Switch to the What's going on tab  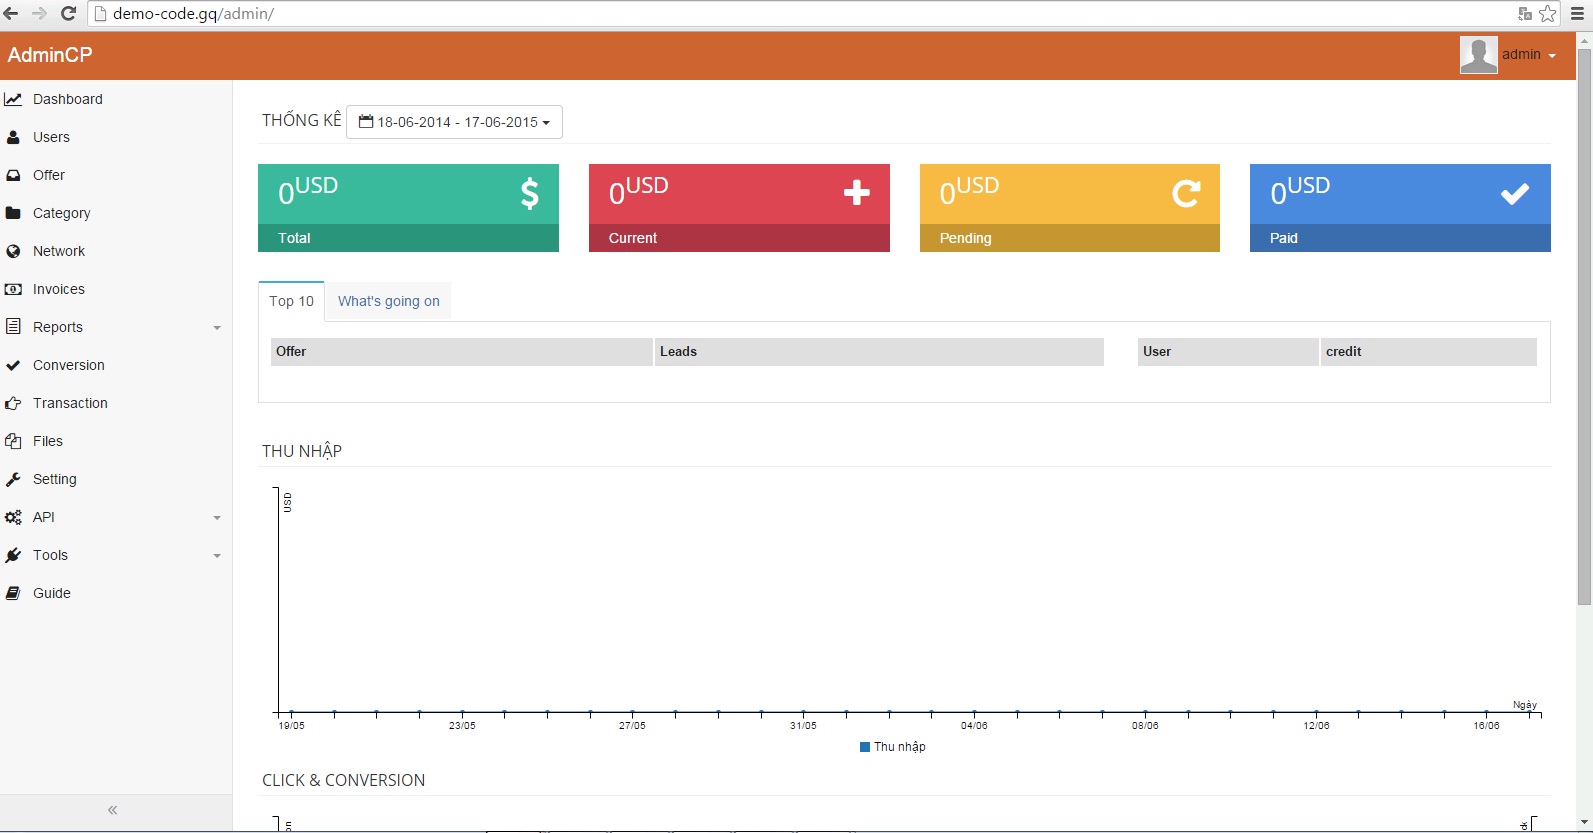(x=389, y=301)
